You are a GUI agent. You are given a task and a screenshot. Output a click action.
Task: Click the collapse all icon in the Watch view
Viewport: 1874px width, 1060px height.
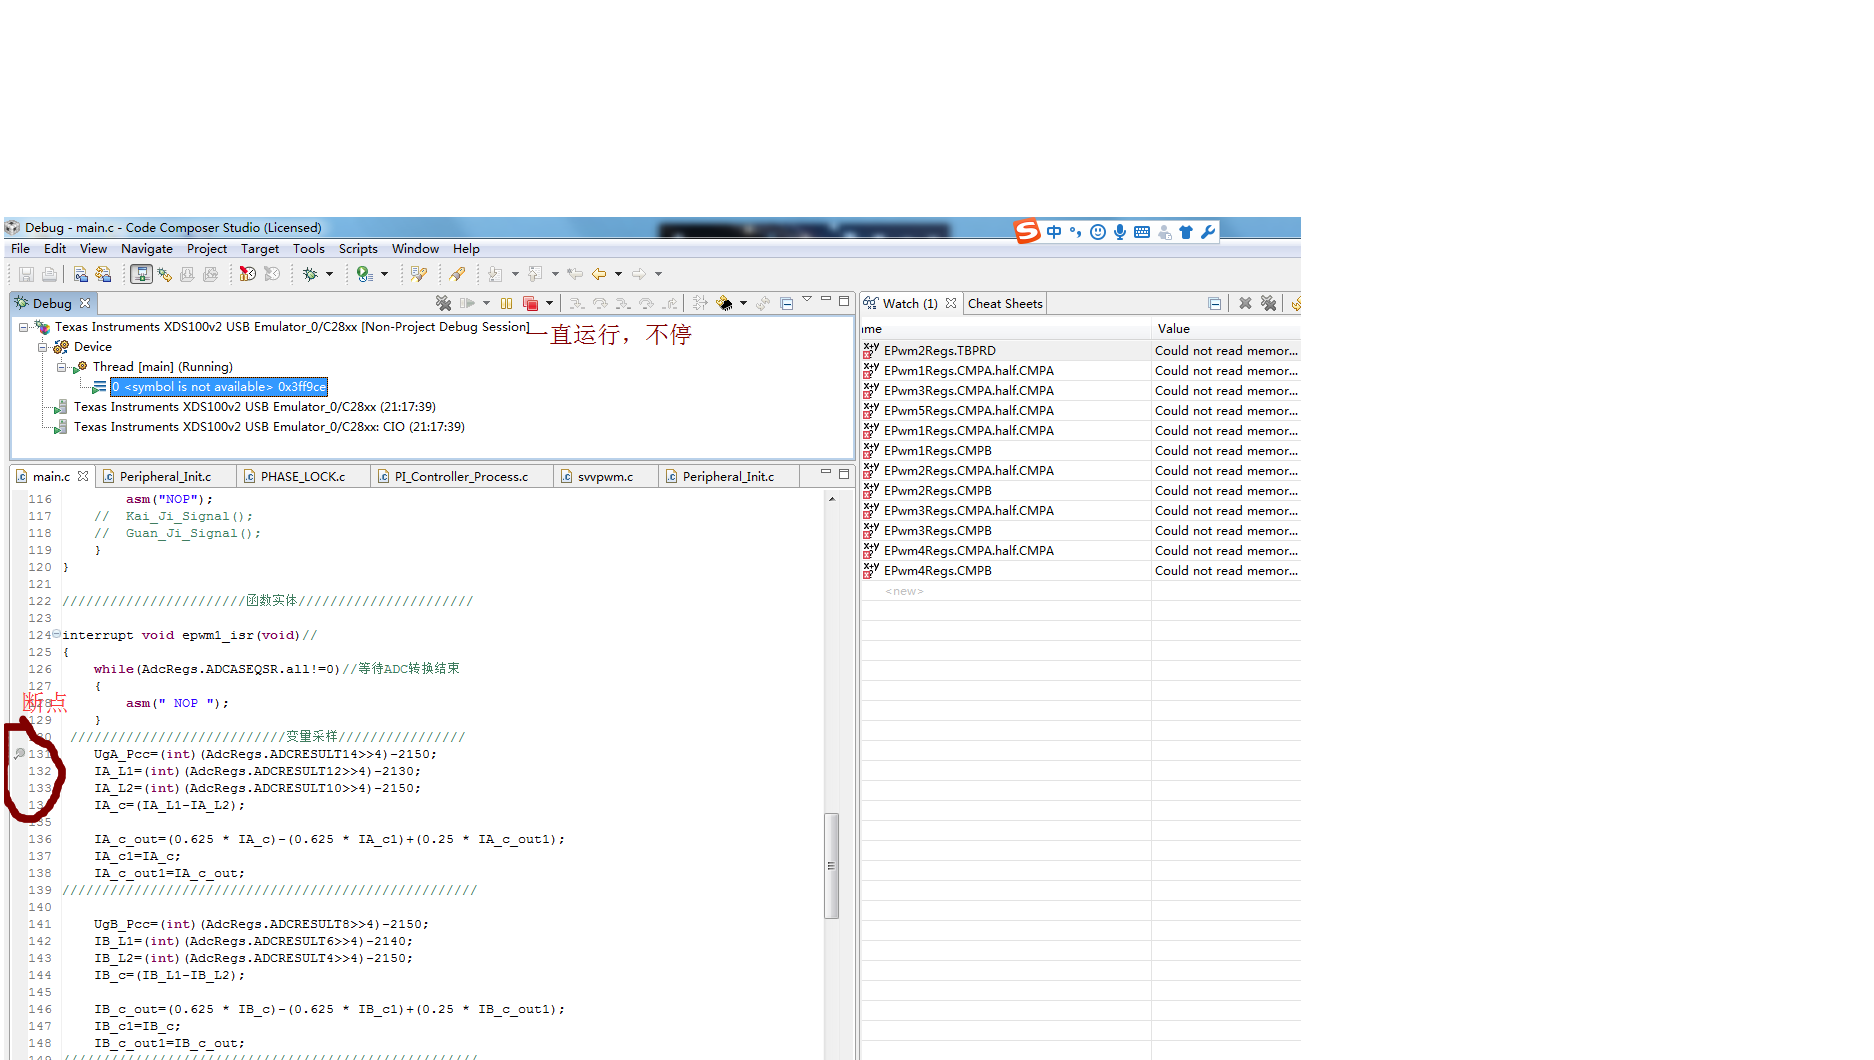click(1215, 303)
